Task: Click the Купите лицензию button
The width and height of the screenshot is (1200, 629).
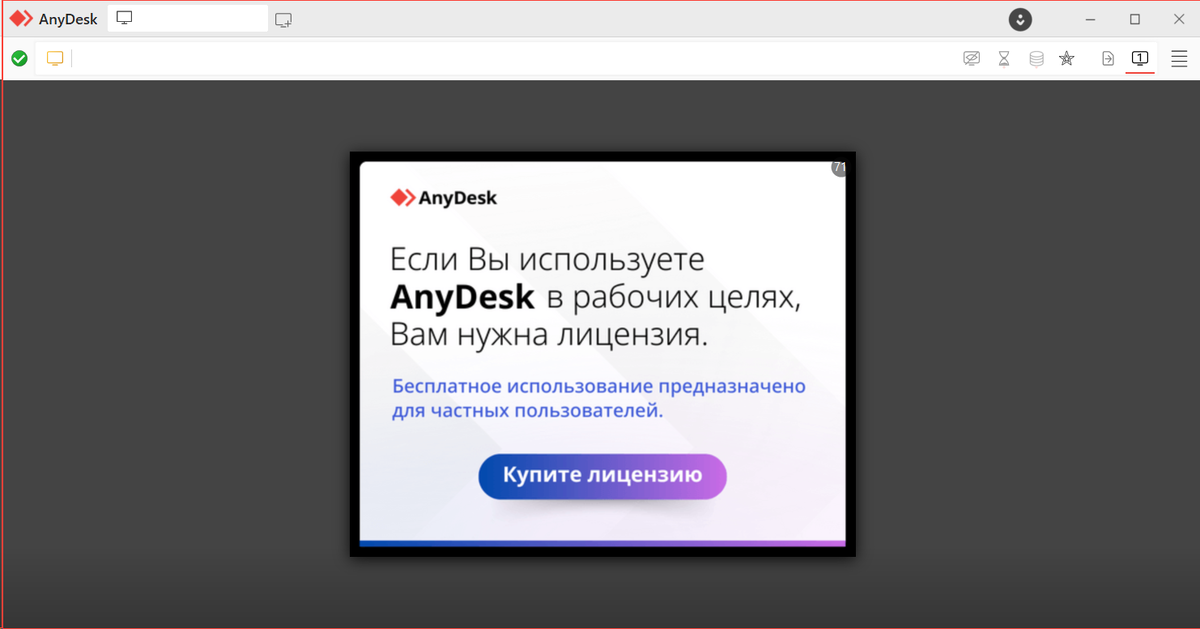Action: point(602,476)
